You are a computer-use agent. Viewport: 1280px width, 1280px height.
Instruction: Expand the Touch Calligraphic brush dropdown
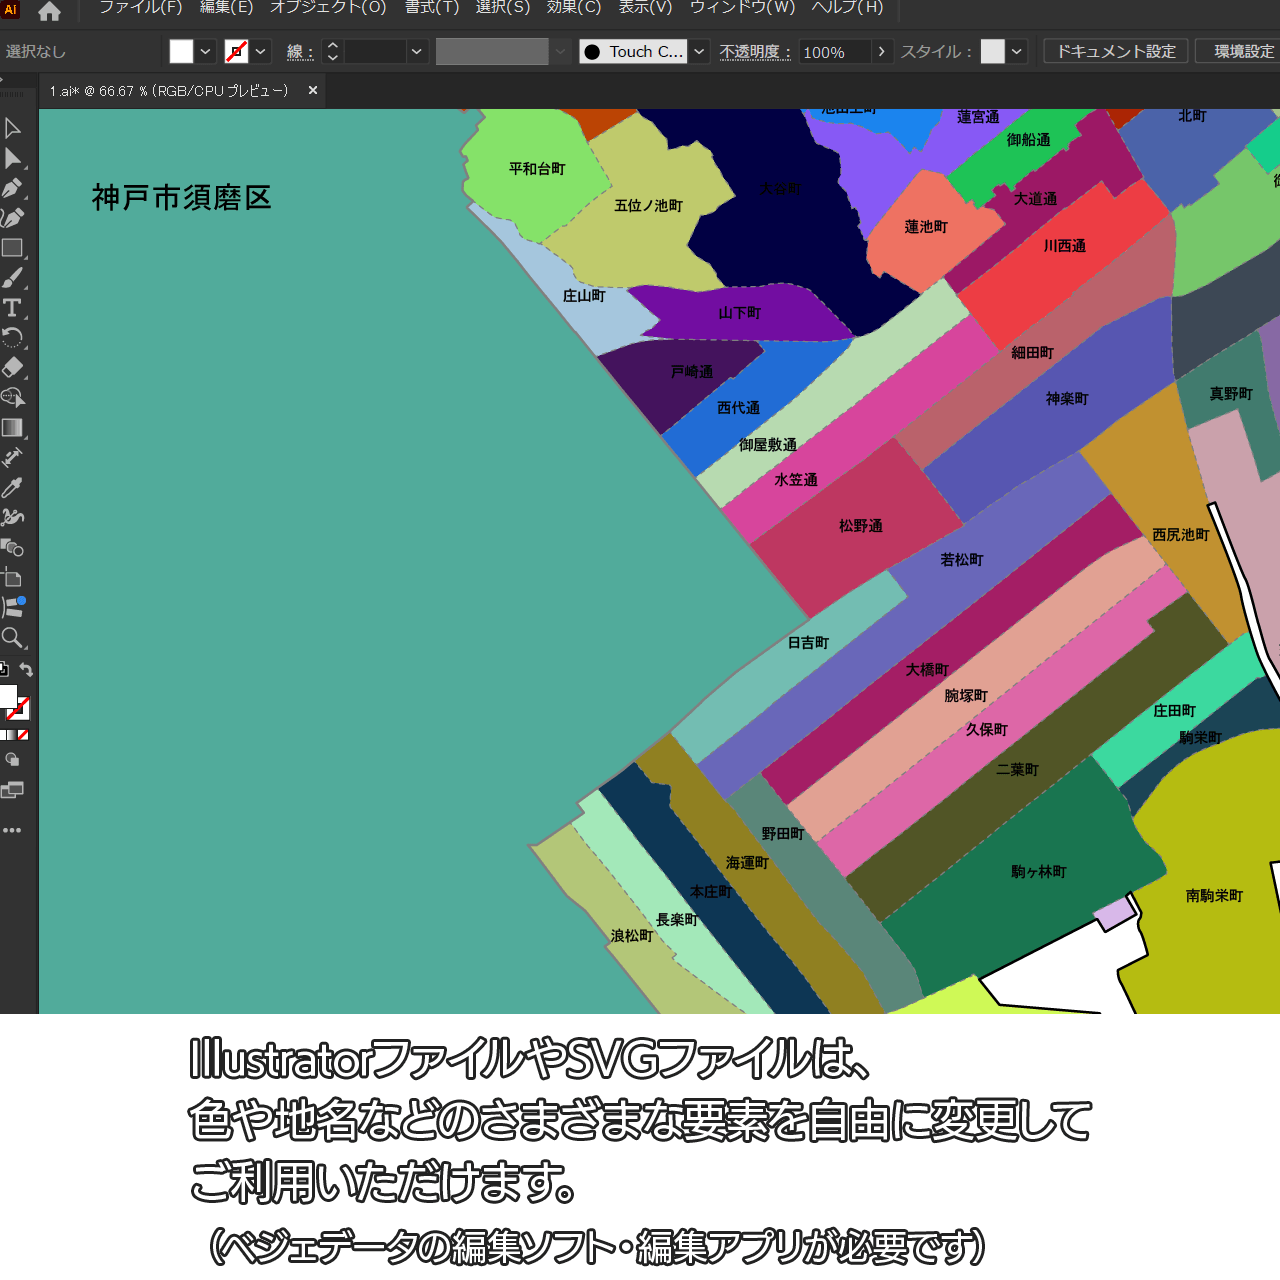pos(699,52)
